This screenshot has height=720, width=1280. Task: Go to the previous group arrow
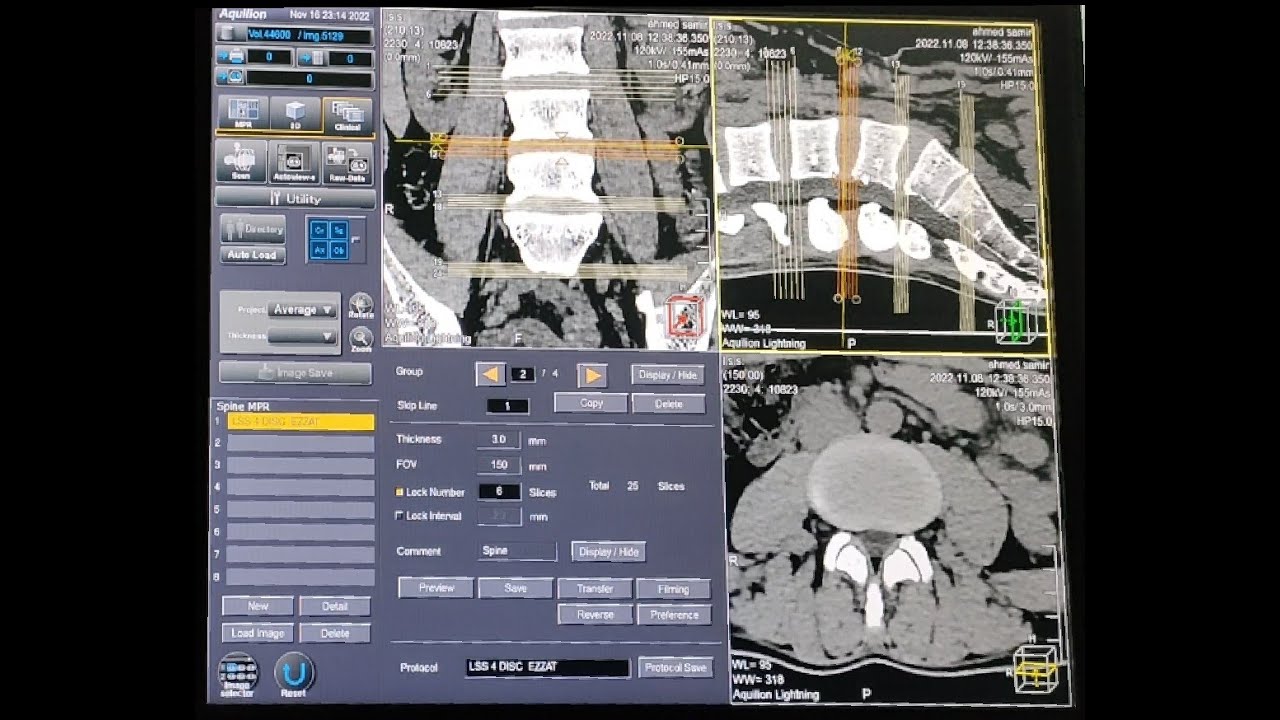click(x=490, y=374)
